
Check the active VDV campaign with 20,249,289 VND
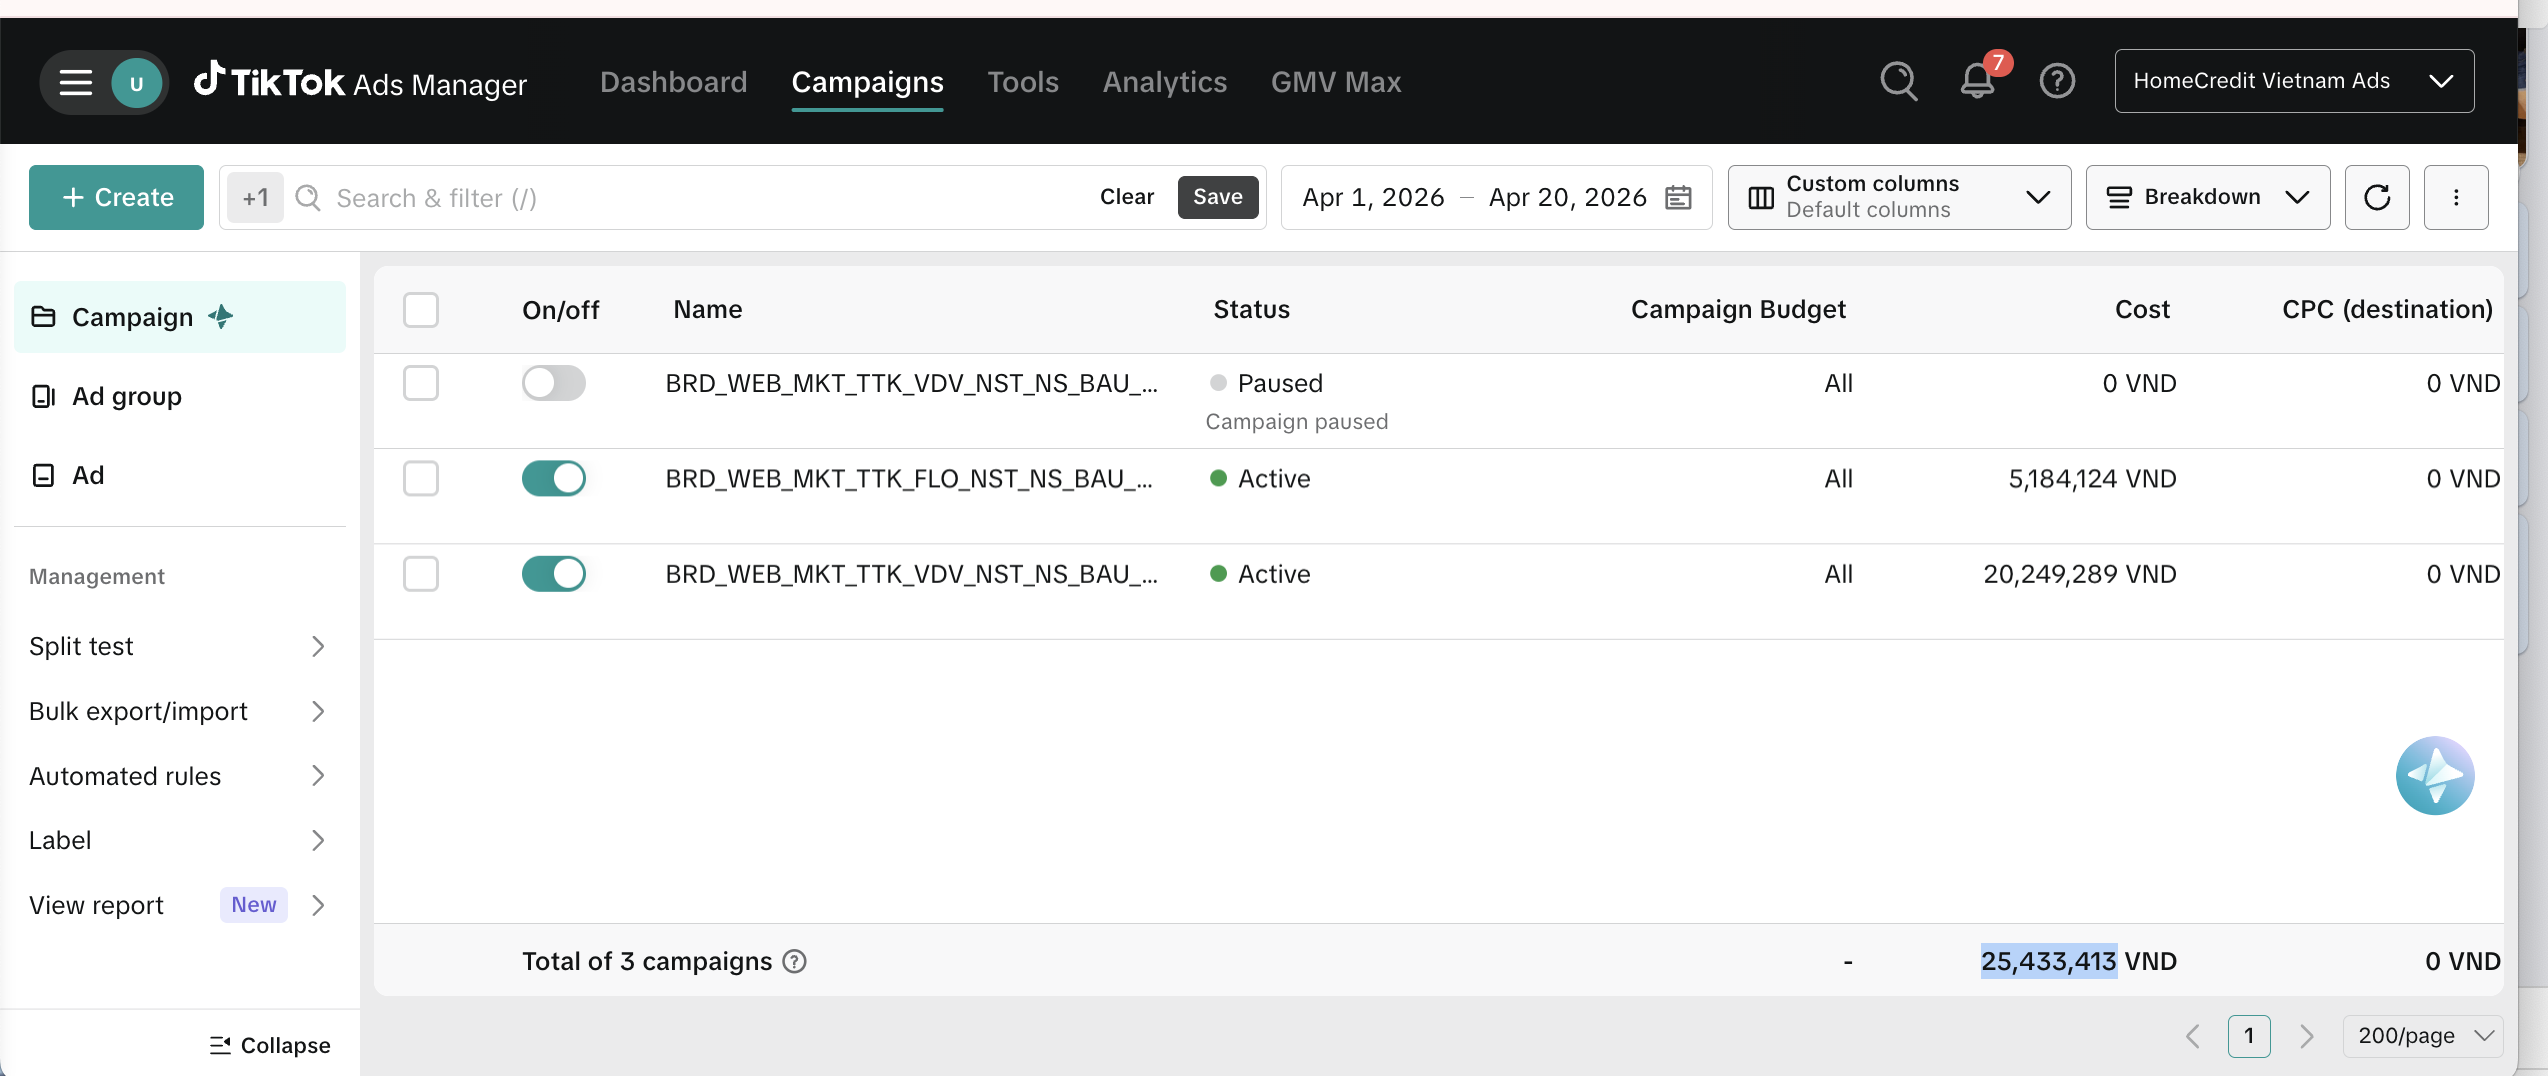click(x=421, y=574)
